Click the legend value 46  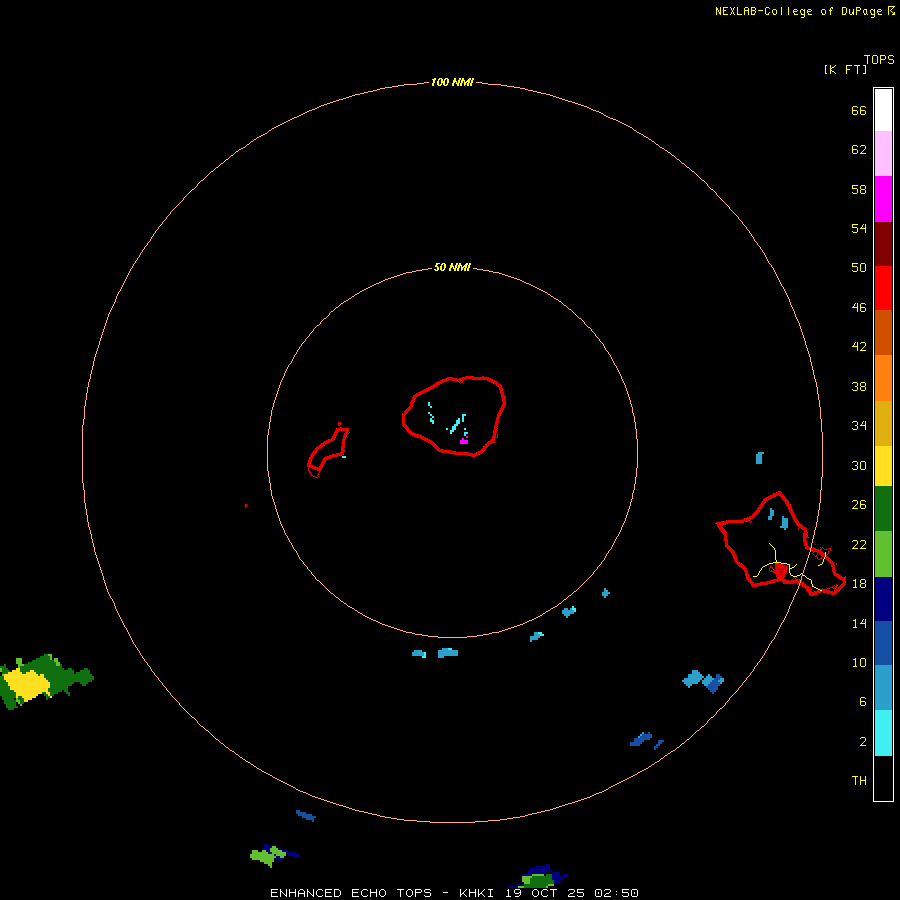tap(859, 308)
